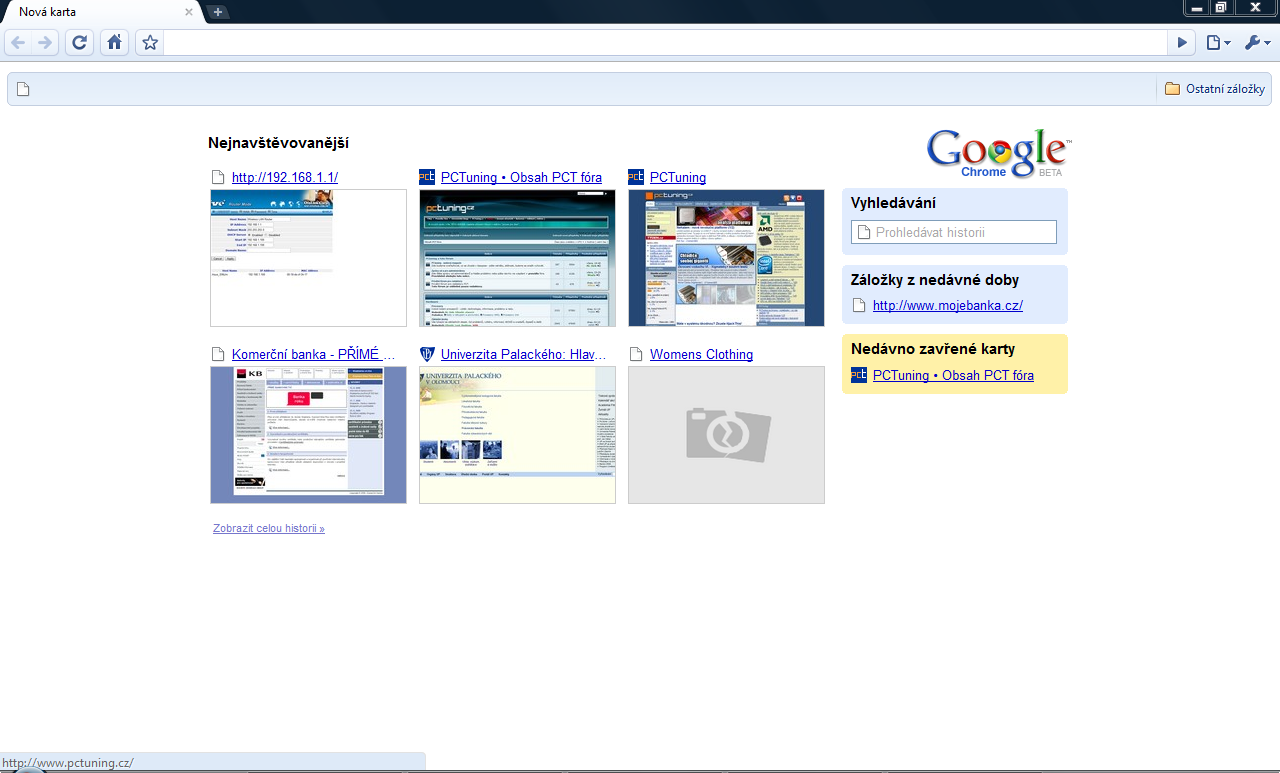
Task: Open the wrench settings menu
Action: [1257, 43]
